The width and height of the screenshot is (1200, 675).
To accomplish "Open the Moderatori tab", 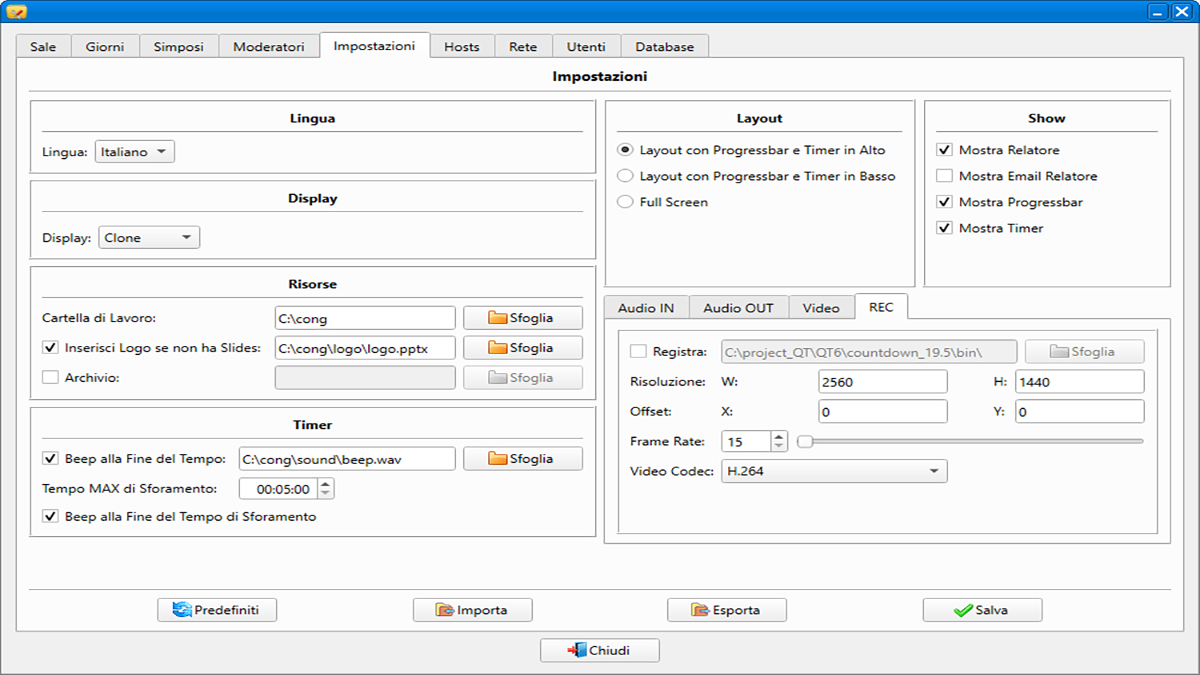I will point(269,47).
